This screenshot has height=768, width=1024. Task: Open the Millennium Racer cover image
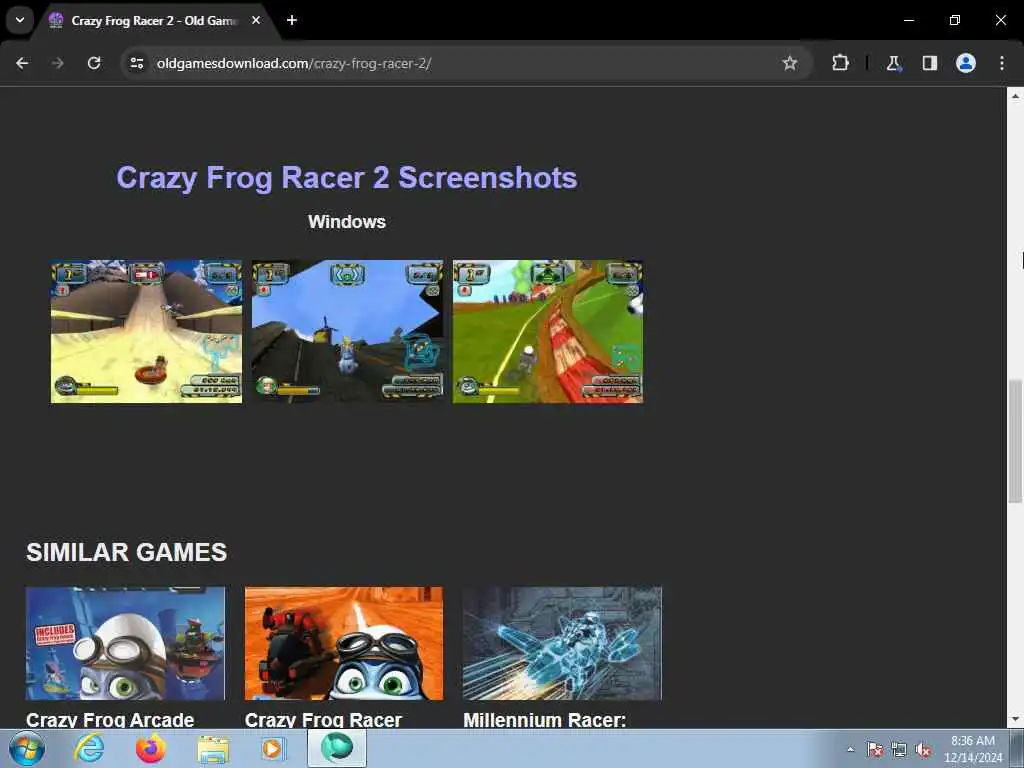(x=562, y=643)
